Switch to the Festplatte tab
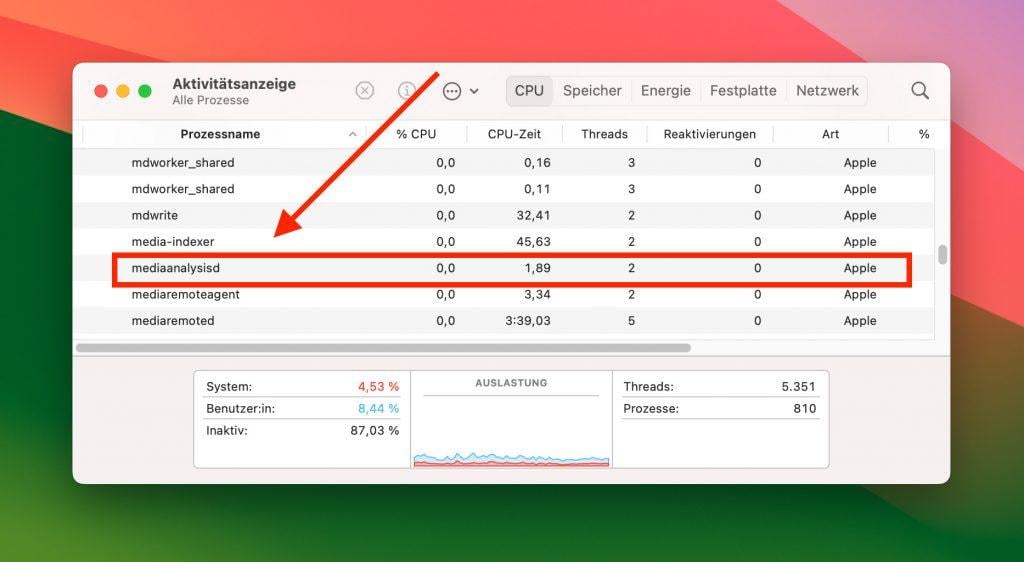1024x562 pixels. (x=743, y=91)
